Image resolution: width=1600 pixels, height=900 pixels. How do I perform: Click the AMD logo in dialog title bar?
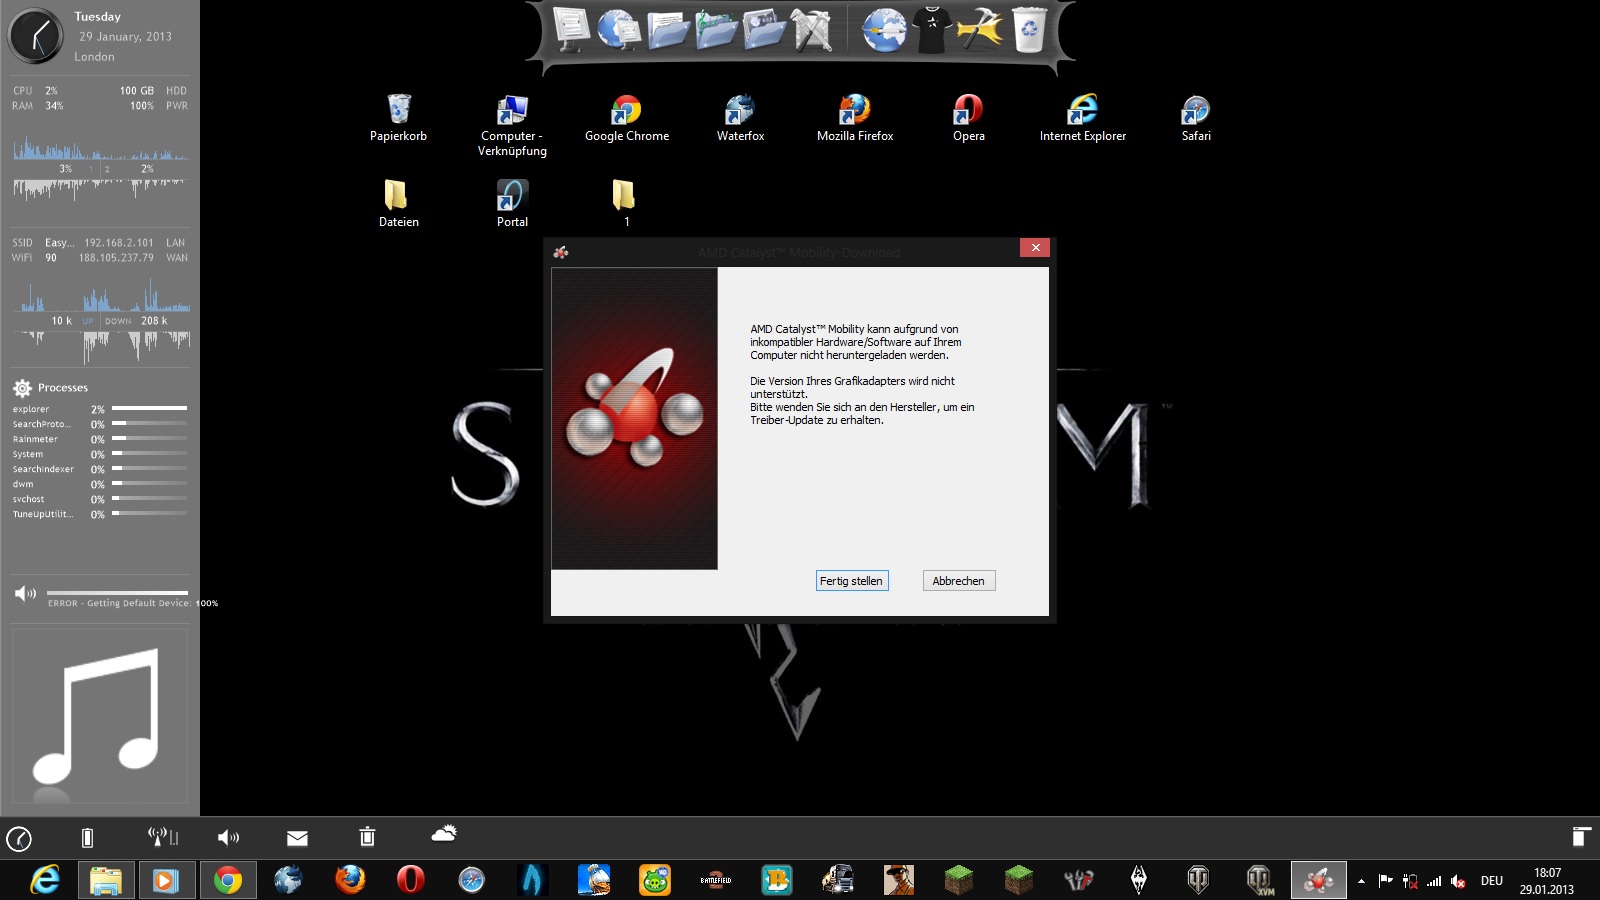pos(561,252)
